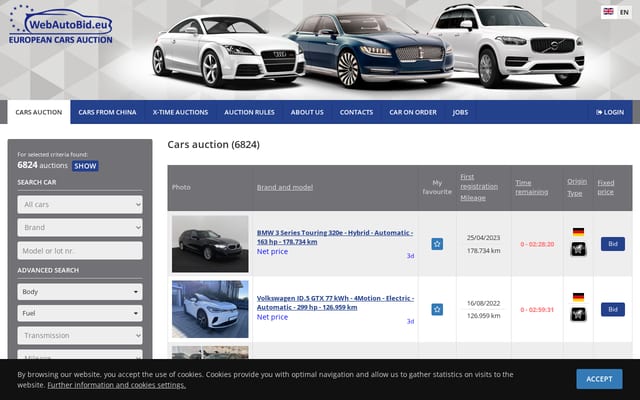Open Further information and cookies settings link
The width and height of the screenshot is (640, 400).
tap(116, 385)
